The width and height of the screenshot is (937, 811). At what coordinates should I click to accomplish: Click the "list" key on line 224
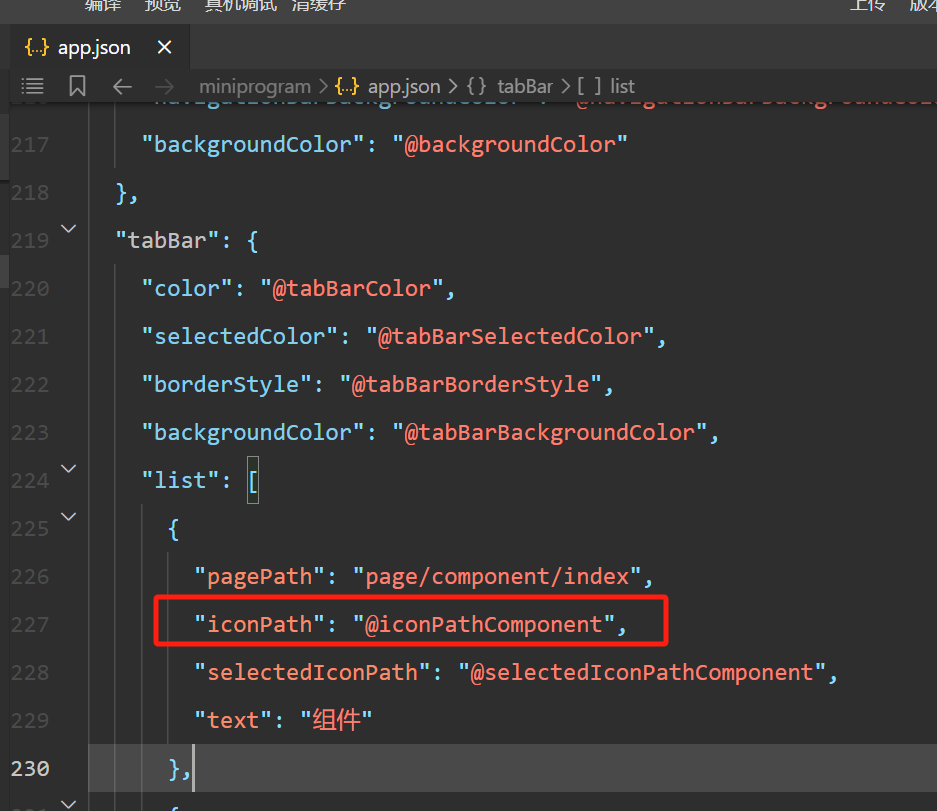180,481
